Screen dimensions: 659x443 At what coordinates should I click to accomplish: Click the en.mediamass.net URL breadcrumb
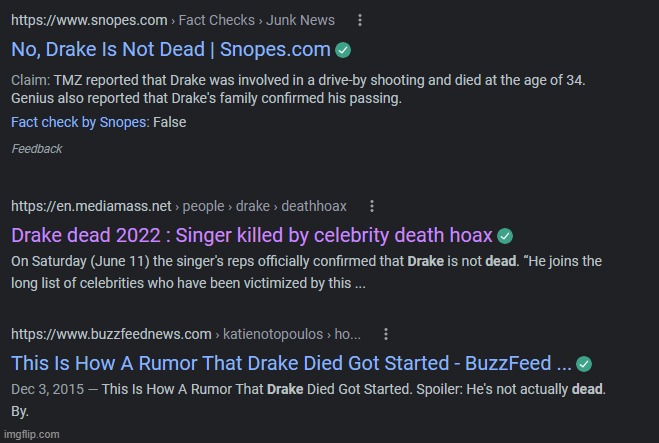coord(91,206)
